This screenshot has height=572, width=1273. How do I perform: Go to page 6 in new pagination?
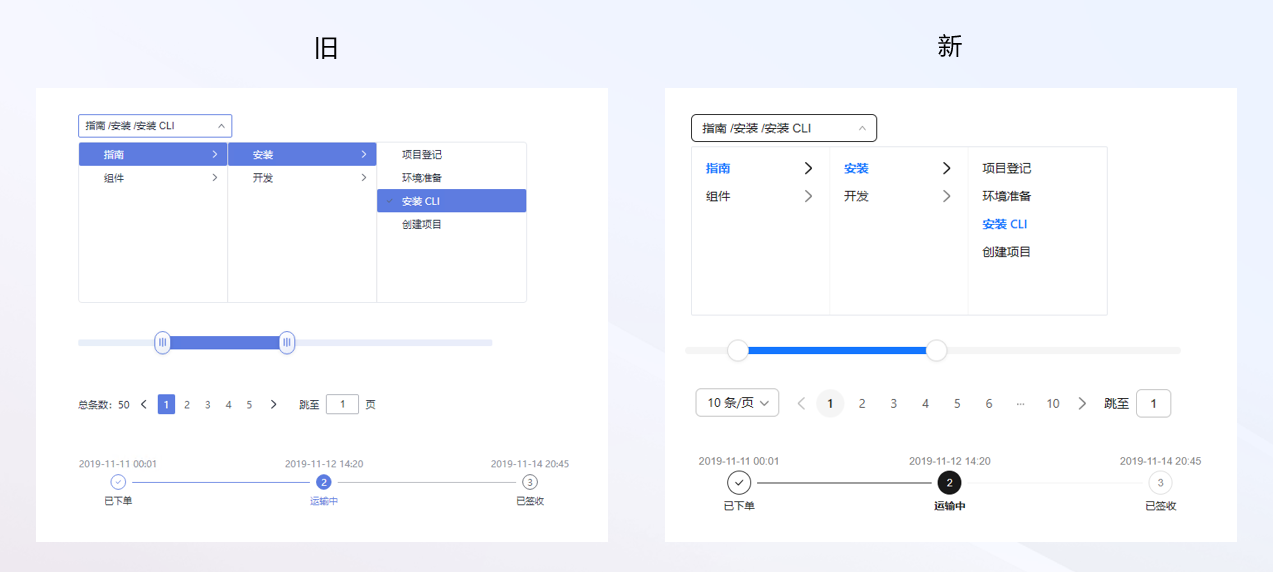(989, 404)
